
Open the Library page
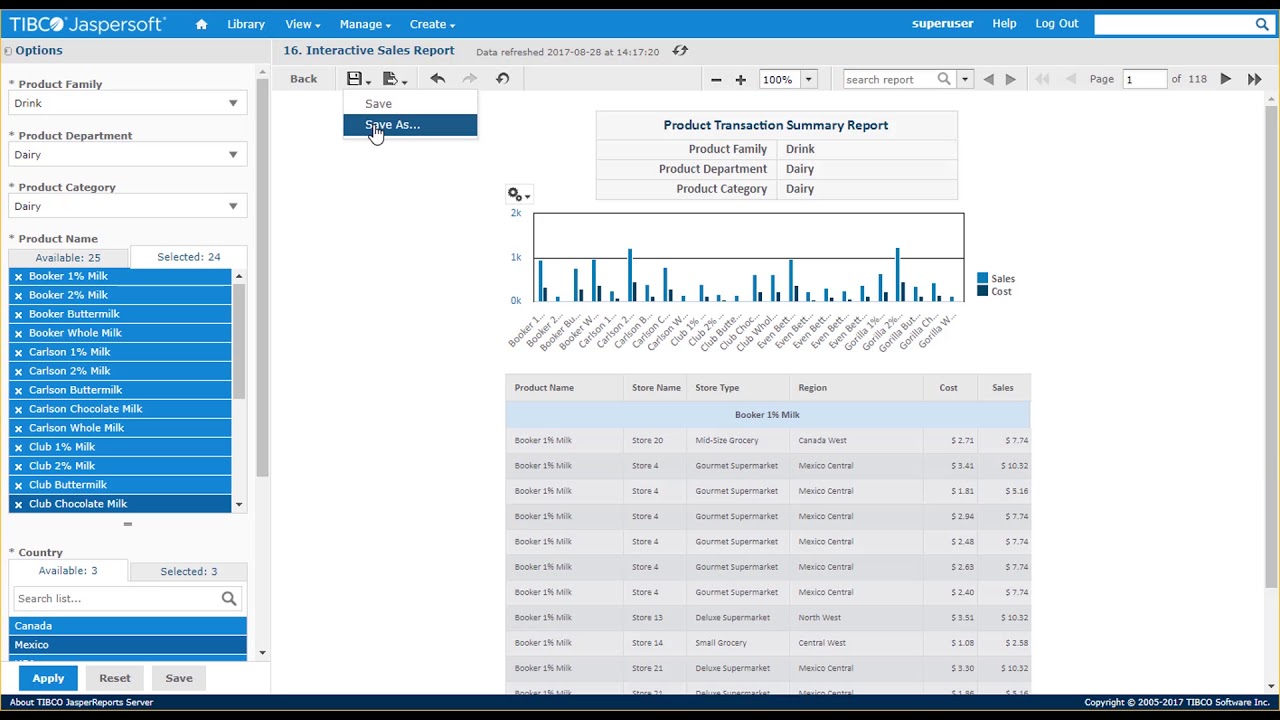(x=246, y=24)
